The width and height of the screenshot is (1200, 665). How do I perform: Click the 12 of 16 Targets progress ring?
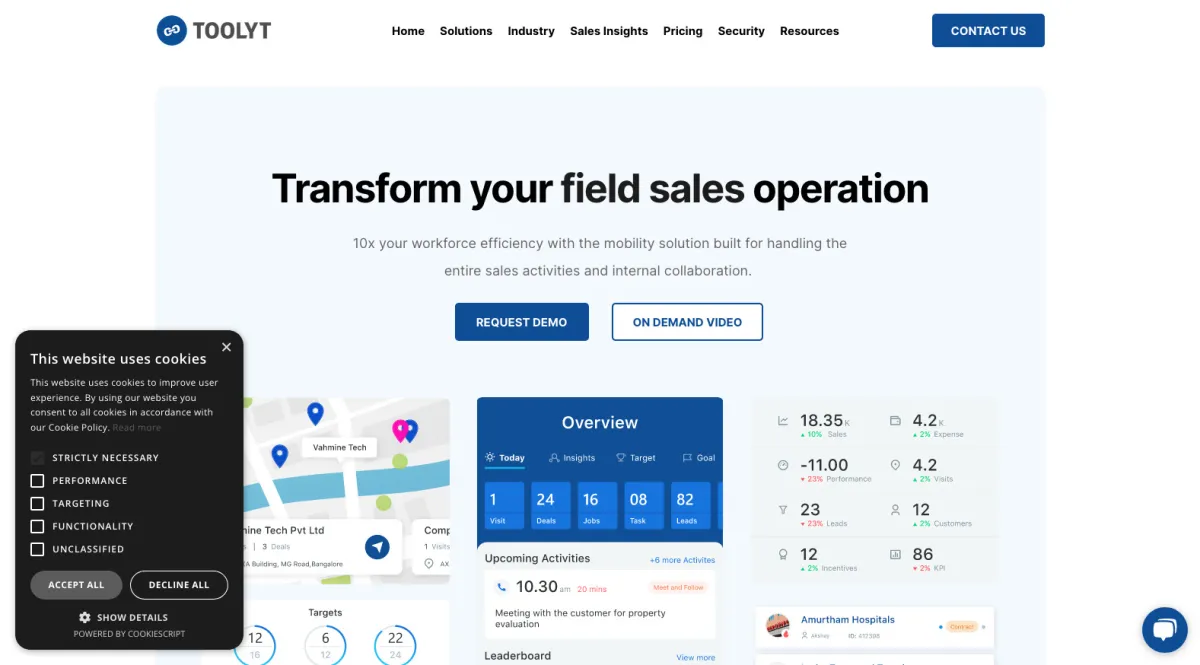(x=255, y=645)
